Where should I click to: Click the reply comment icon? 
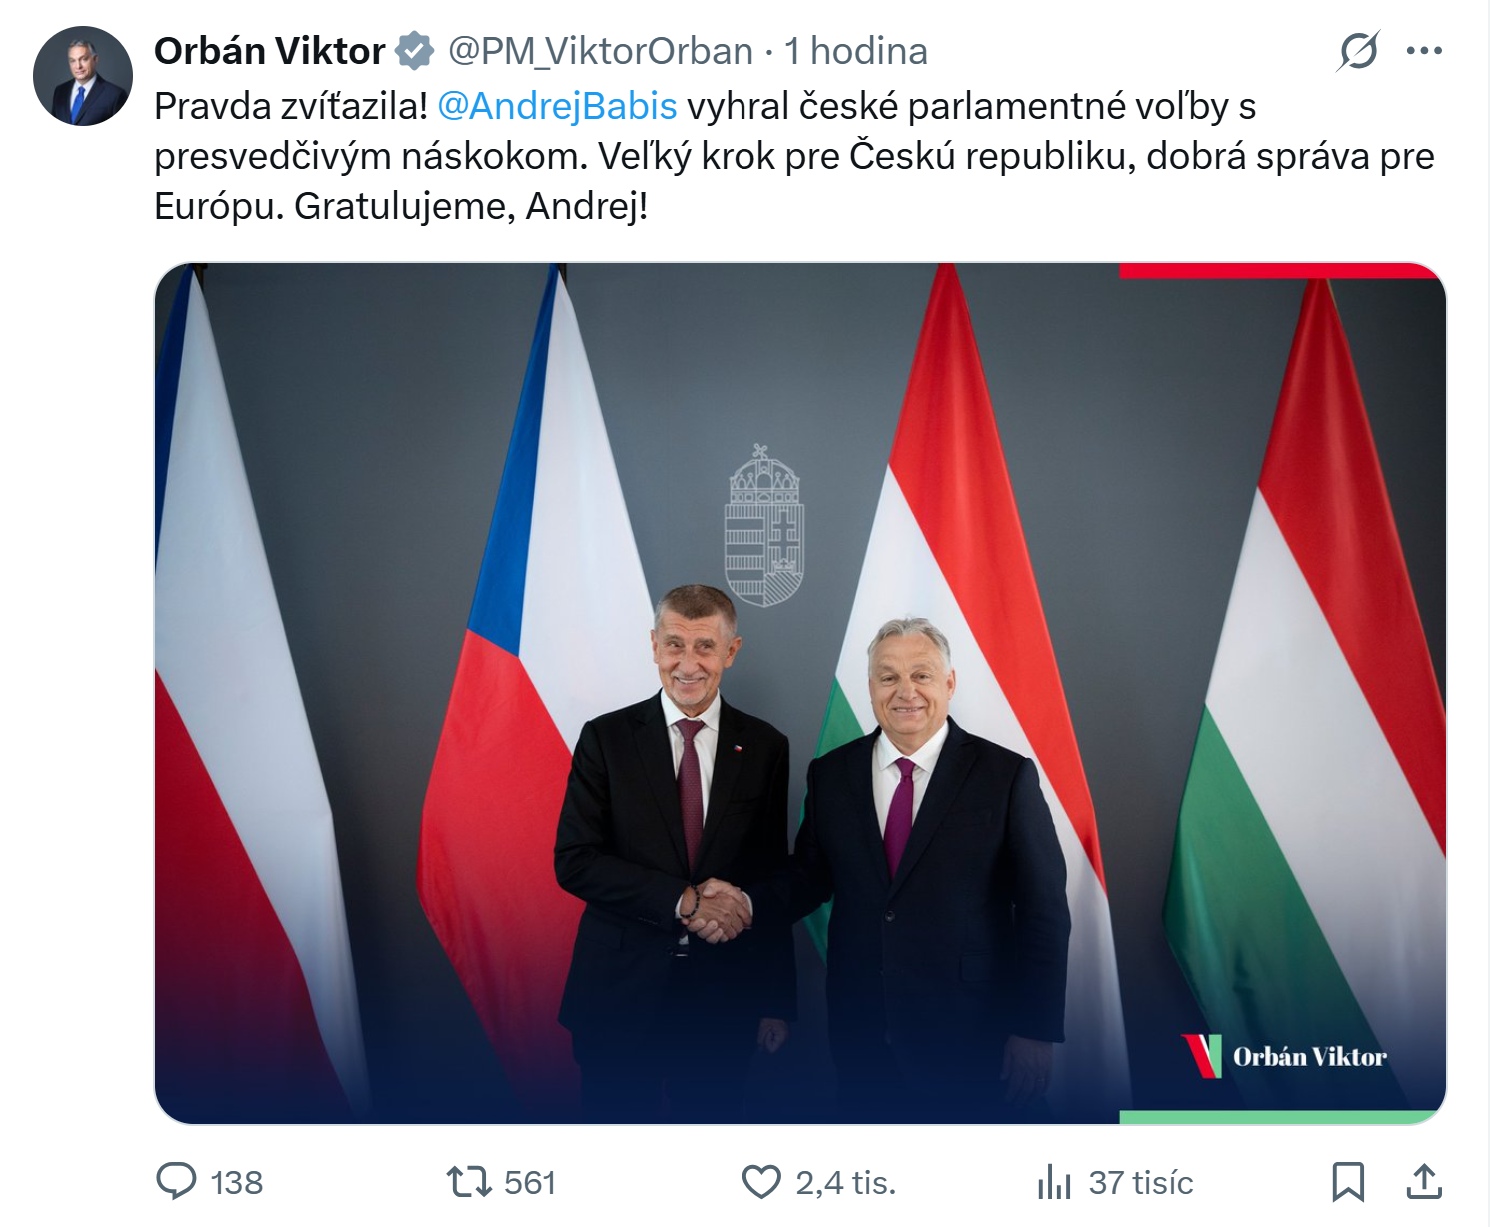coord(177,1182)
